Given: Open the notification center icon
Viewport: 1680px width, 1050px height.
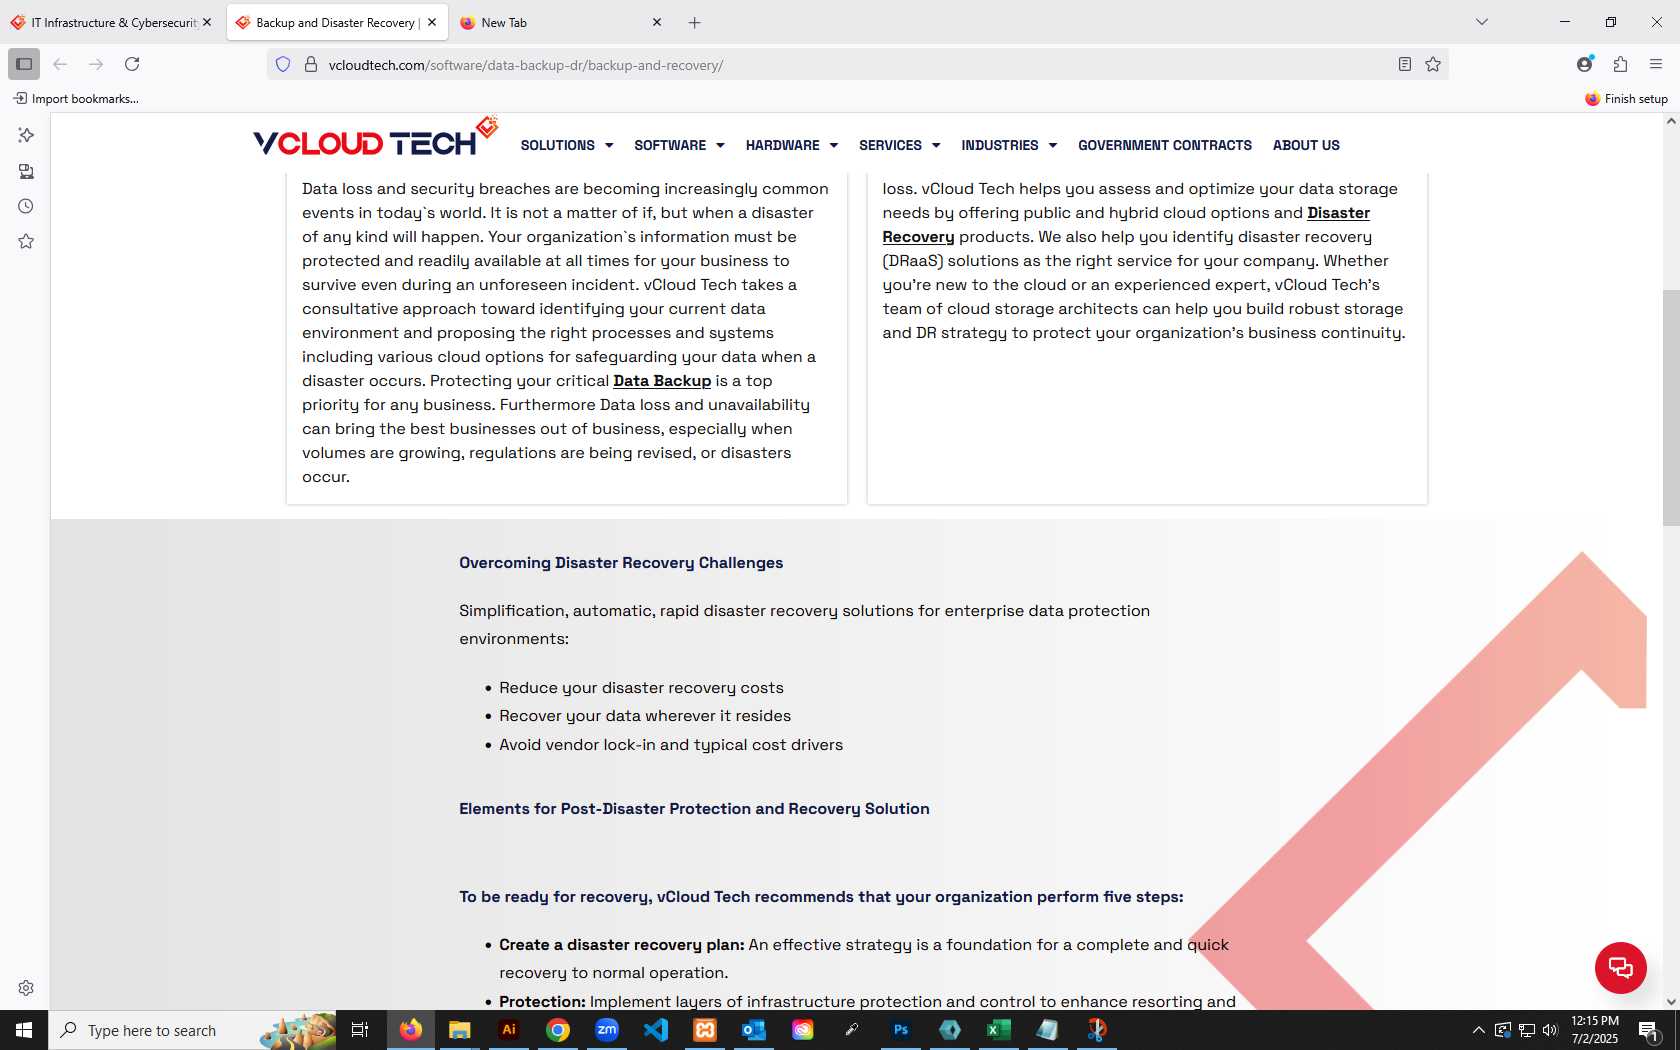Looking at the screenshot, I should pos(1650,1030).
